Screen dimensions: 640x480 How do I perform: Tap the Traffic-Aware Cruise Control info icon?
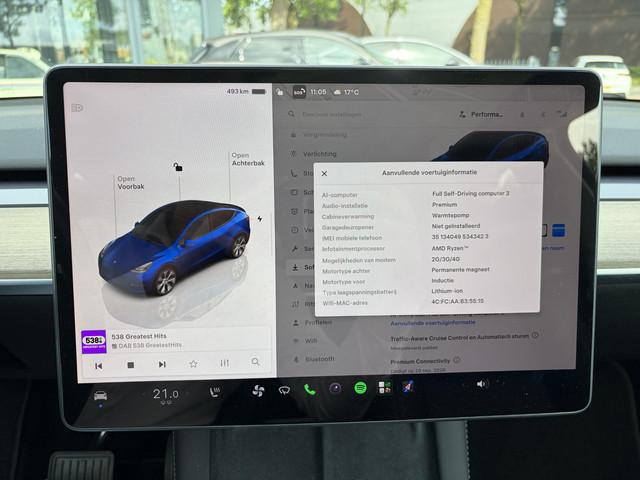tap(535, 335)
